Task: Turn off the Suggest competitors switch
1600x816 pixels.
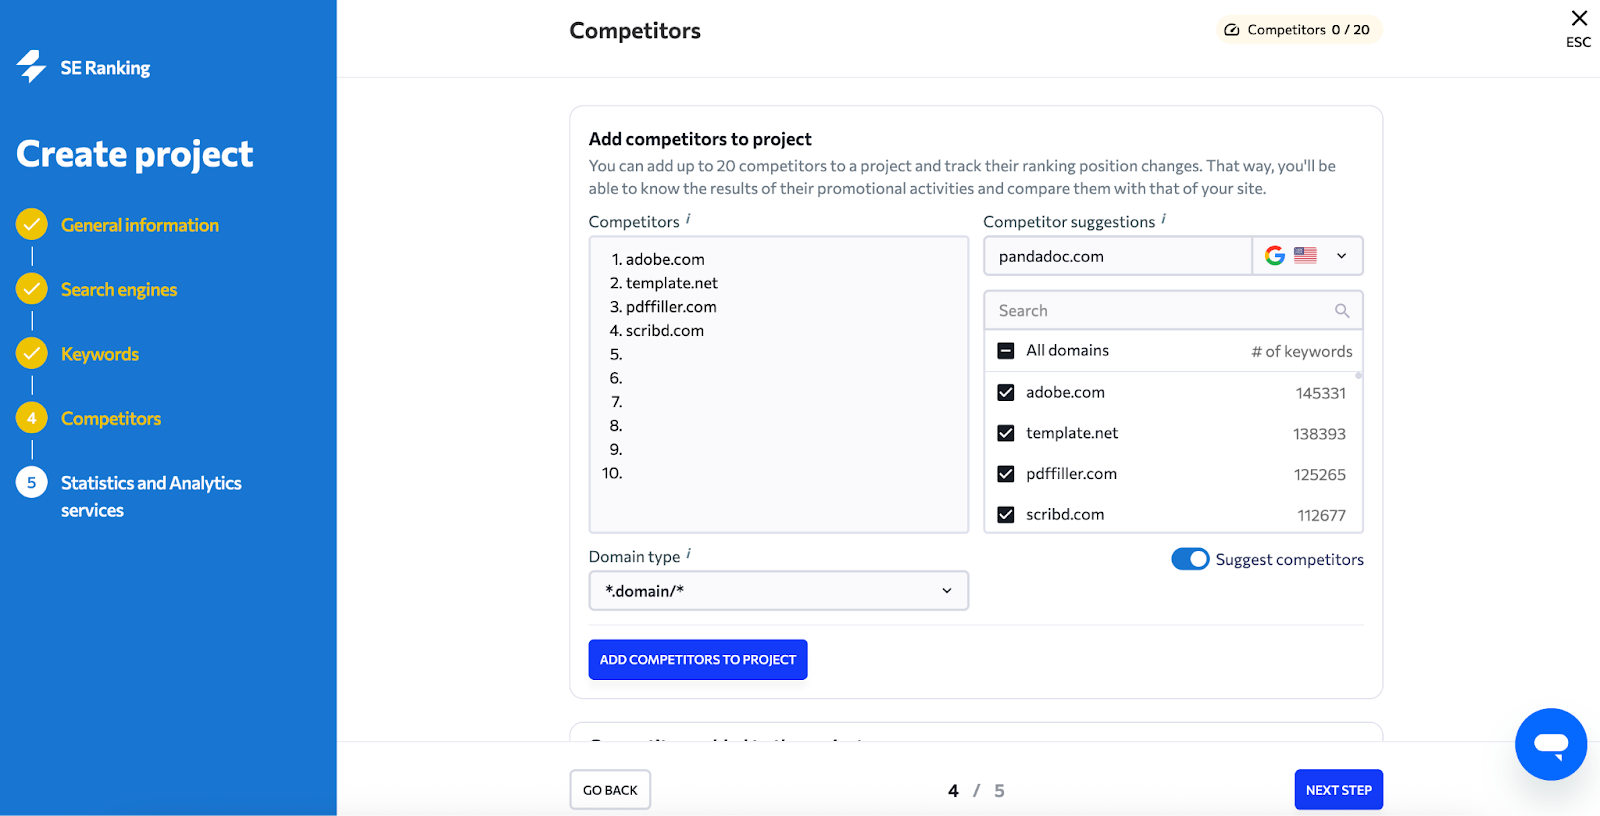Action: point(1190,559)
